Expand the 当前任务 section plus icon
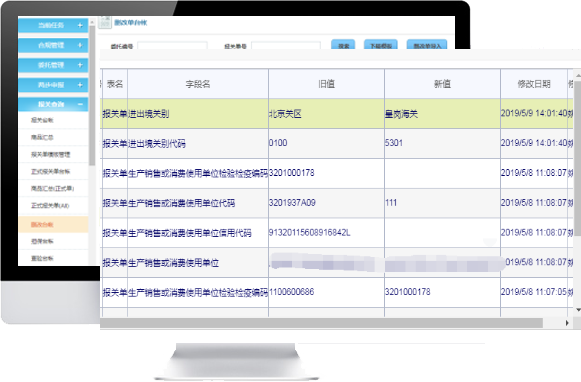Viewport: 581px width, 382px height. tap(80, 25)
